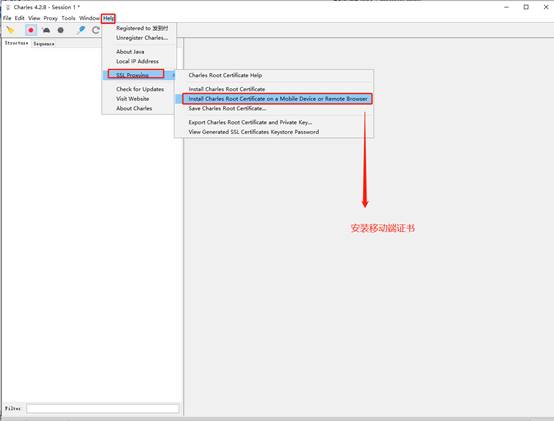Select Check for Updates
Screen dimensions: 554x421
(x=139, y=89)
